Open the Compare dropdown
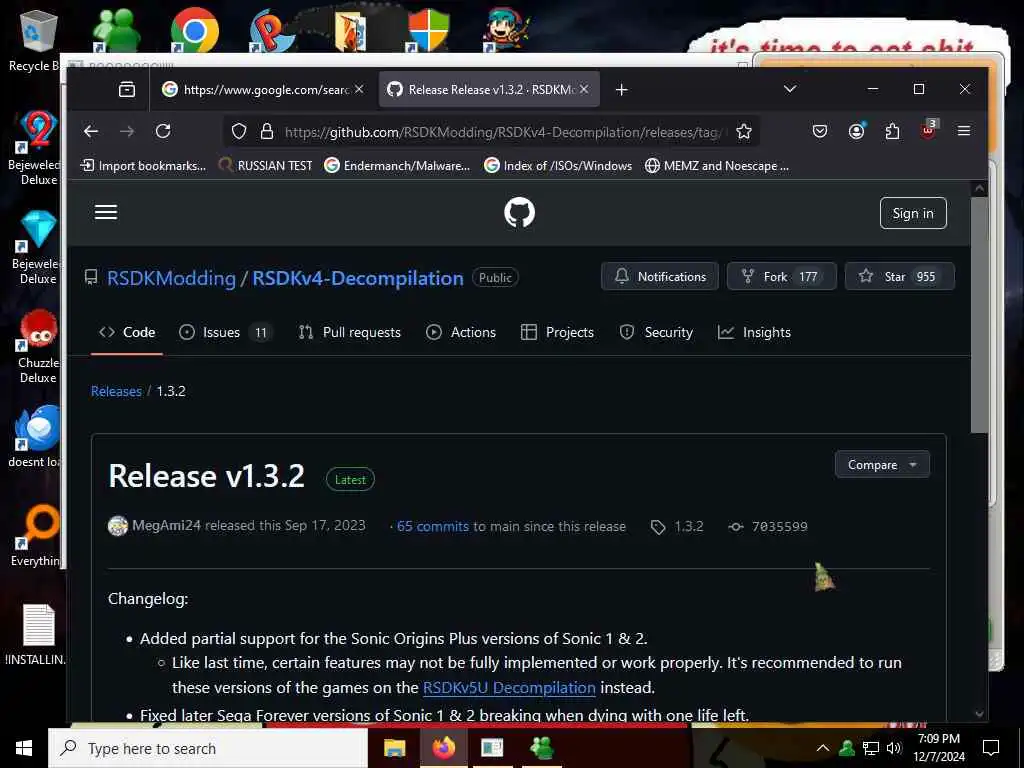This screenshot has width=1024, height=768. click(882, 464)
